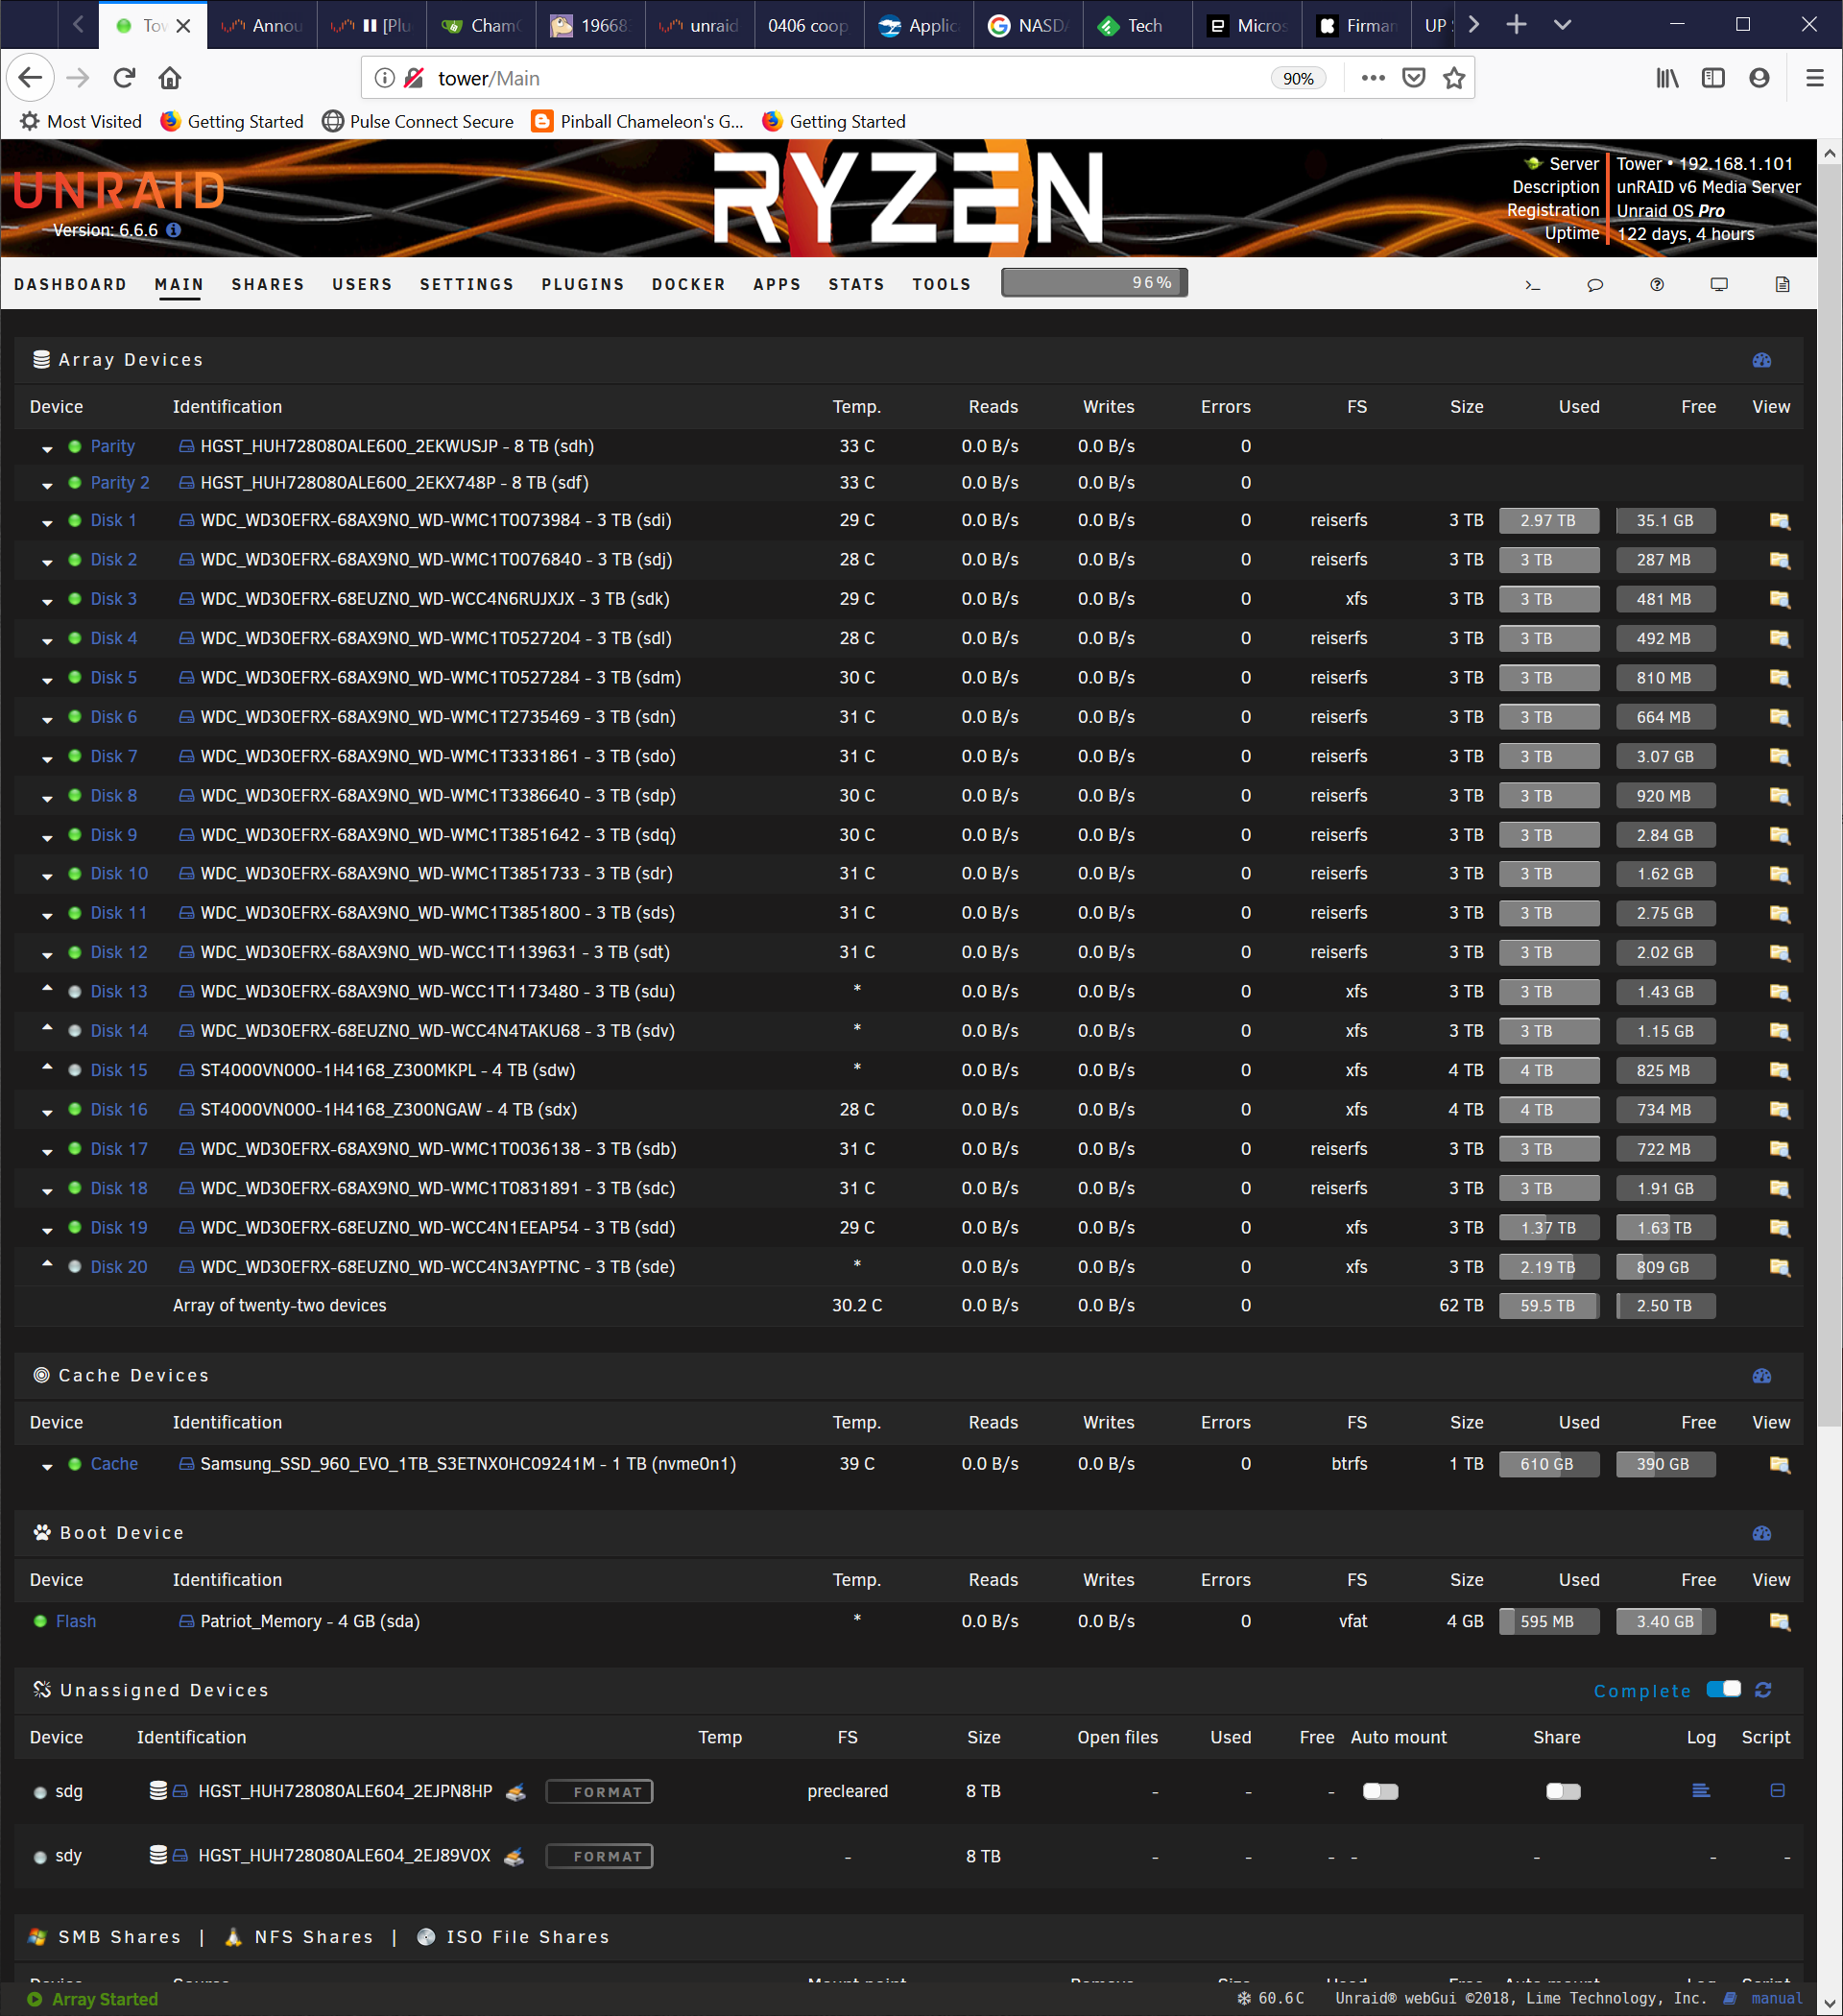
Task: Click FORMAT for HGST_2EJ89V0X
Action: point(599,1857)
